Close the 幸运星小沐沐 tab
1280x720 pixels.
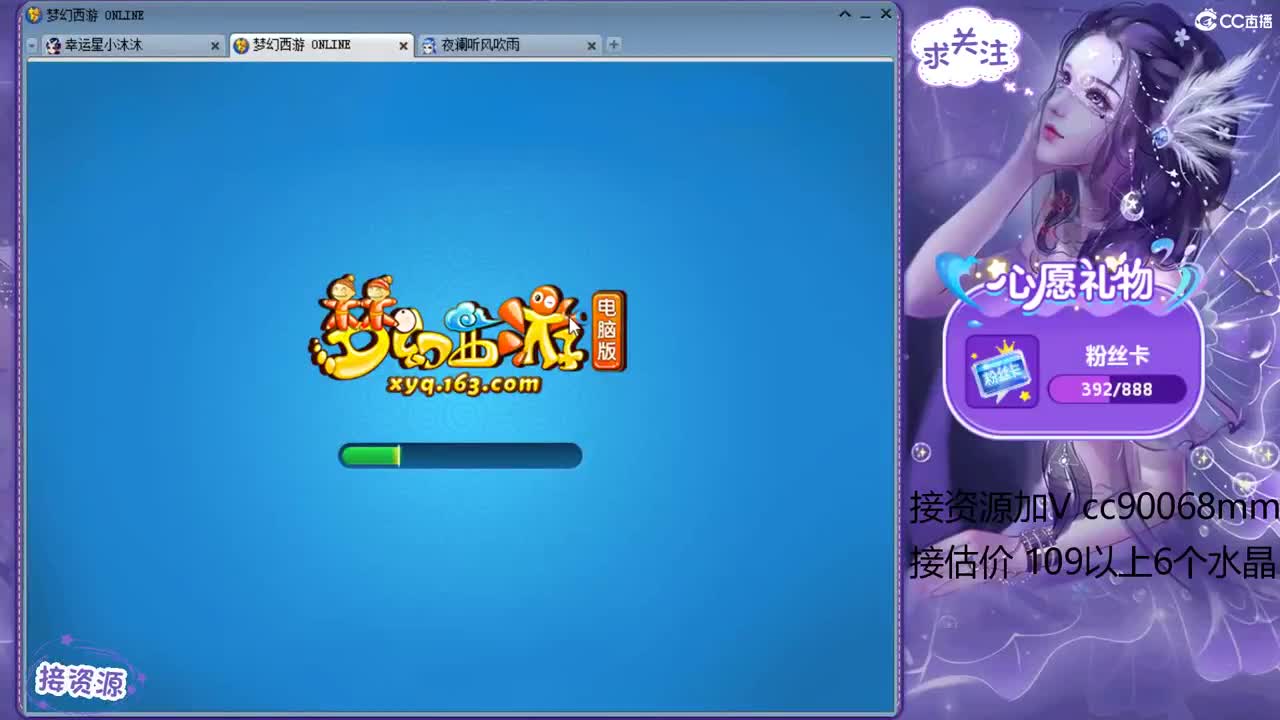[x=215, y=45]
